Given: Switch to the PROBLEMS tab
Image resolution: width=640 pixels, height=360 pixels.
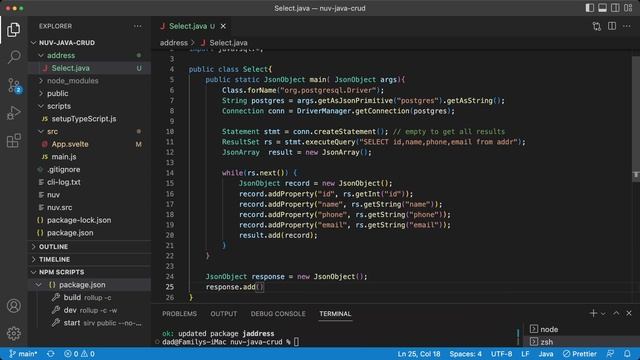Looking at the screenshot, I should (179, 313).
